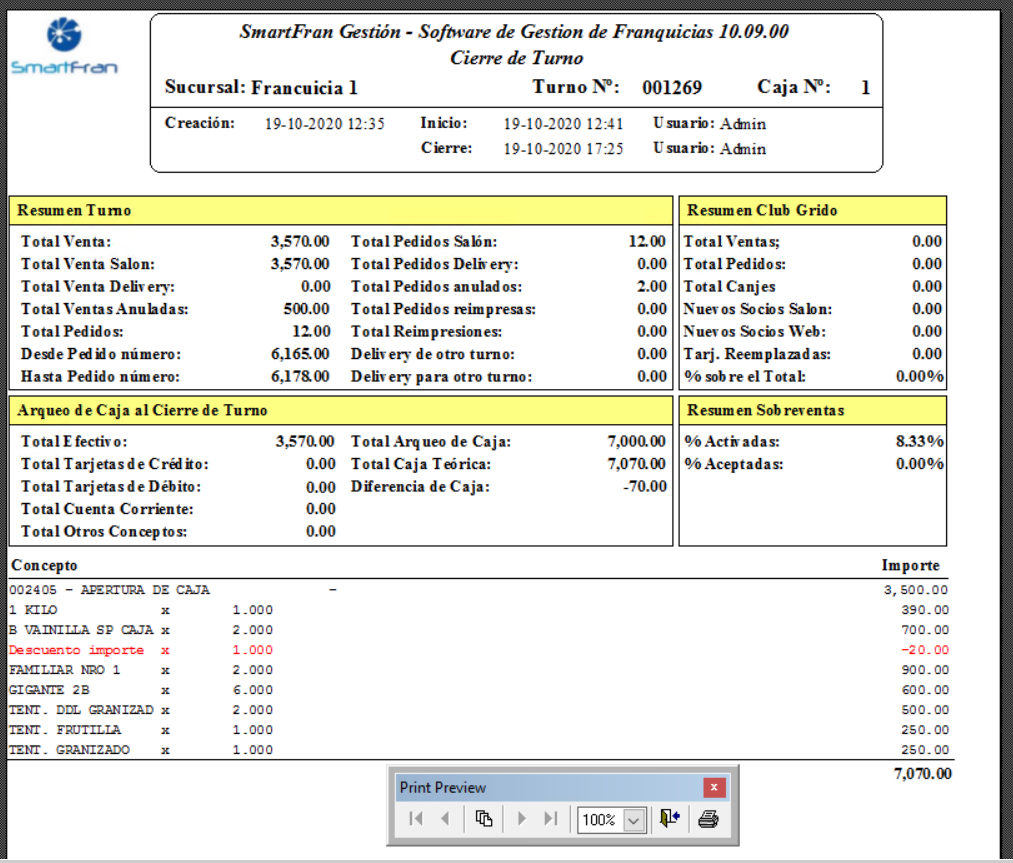Image resolution: width=1013 pixels, height=863 pixels.
Task: Click the 'Total Caja Teórica:' label
Action: tap(421, 464)
